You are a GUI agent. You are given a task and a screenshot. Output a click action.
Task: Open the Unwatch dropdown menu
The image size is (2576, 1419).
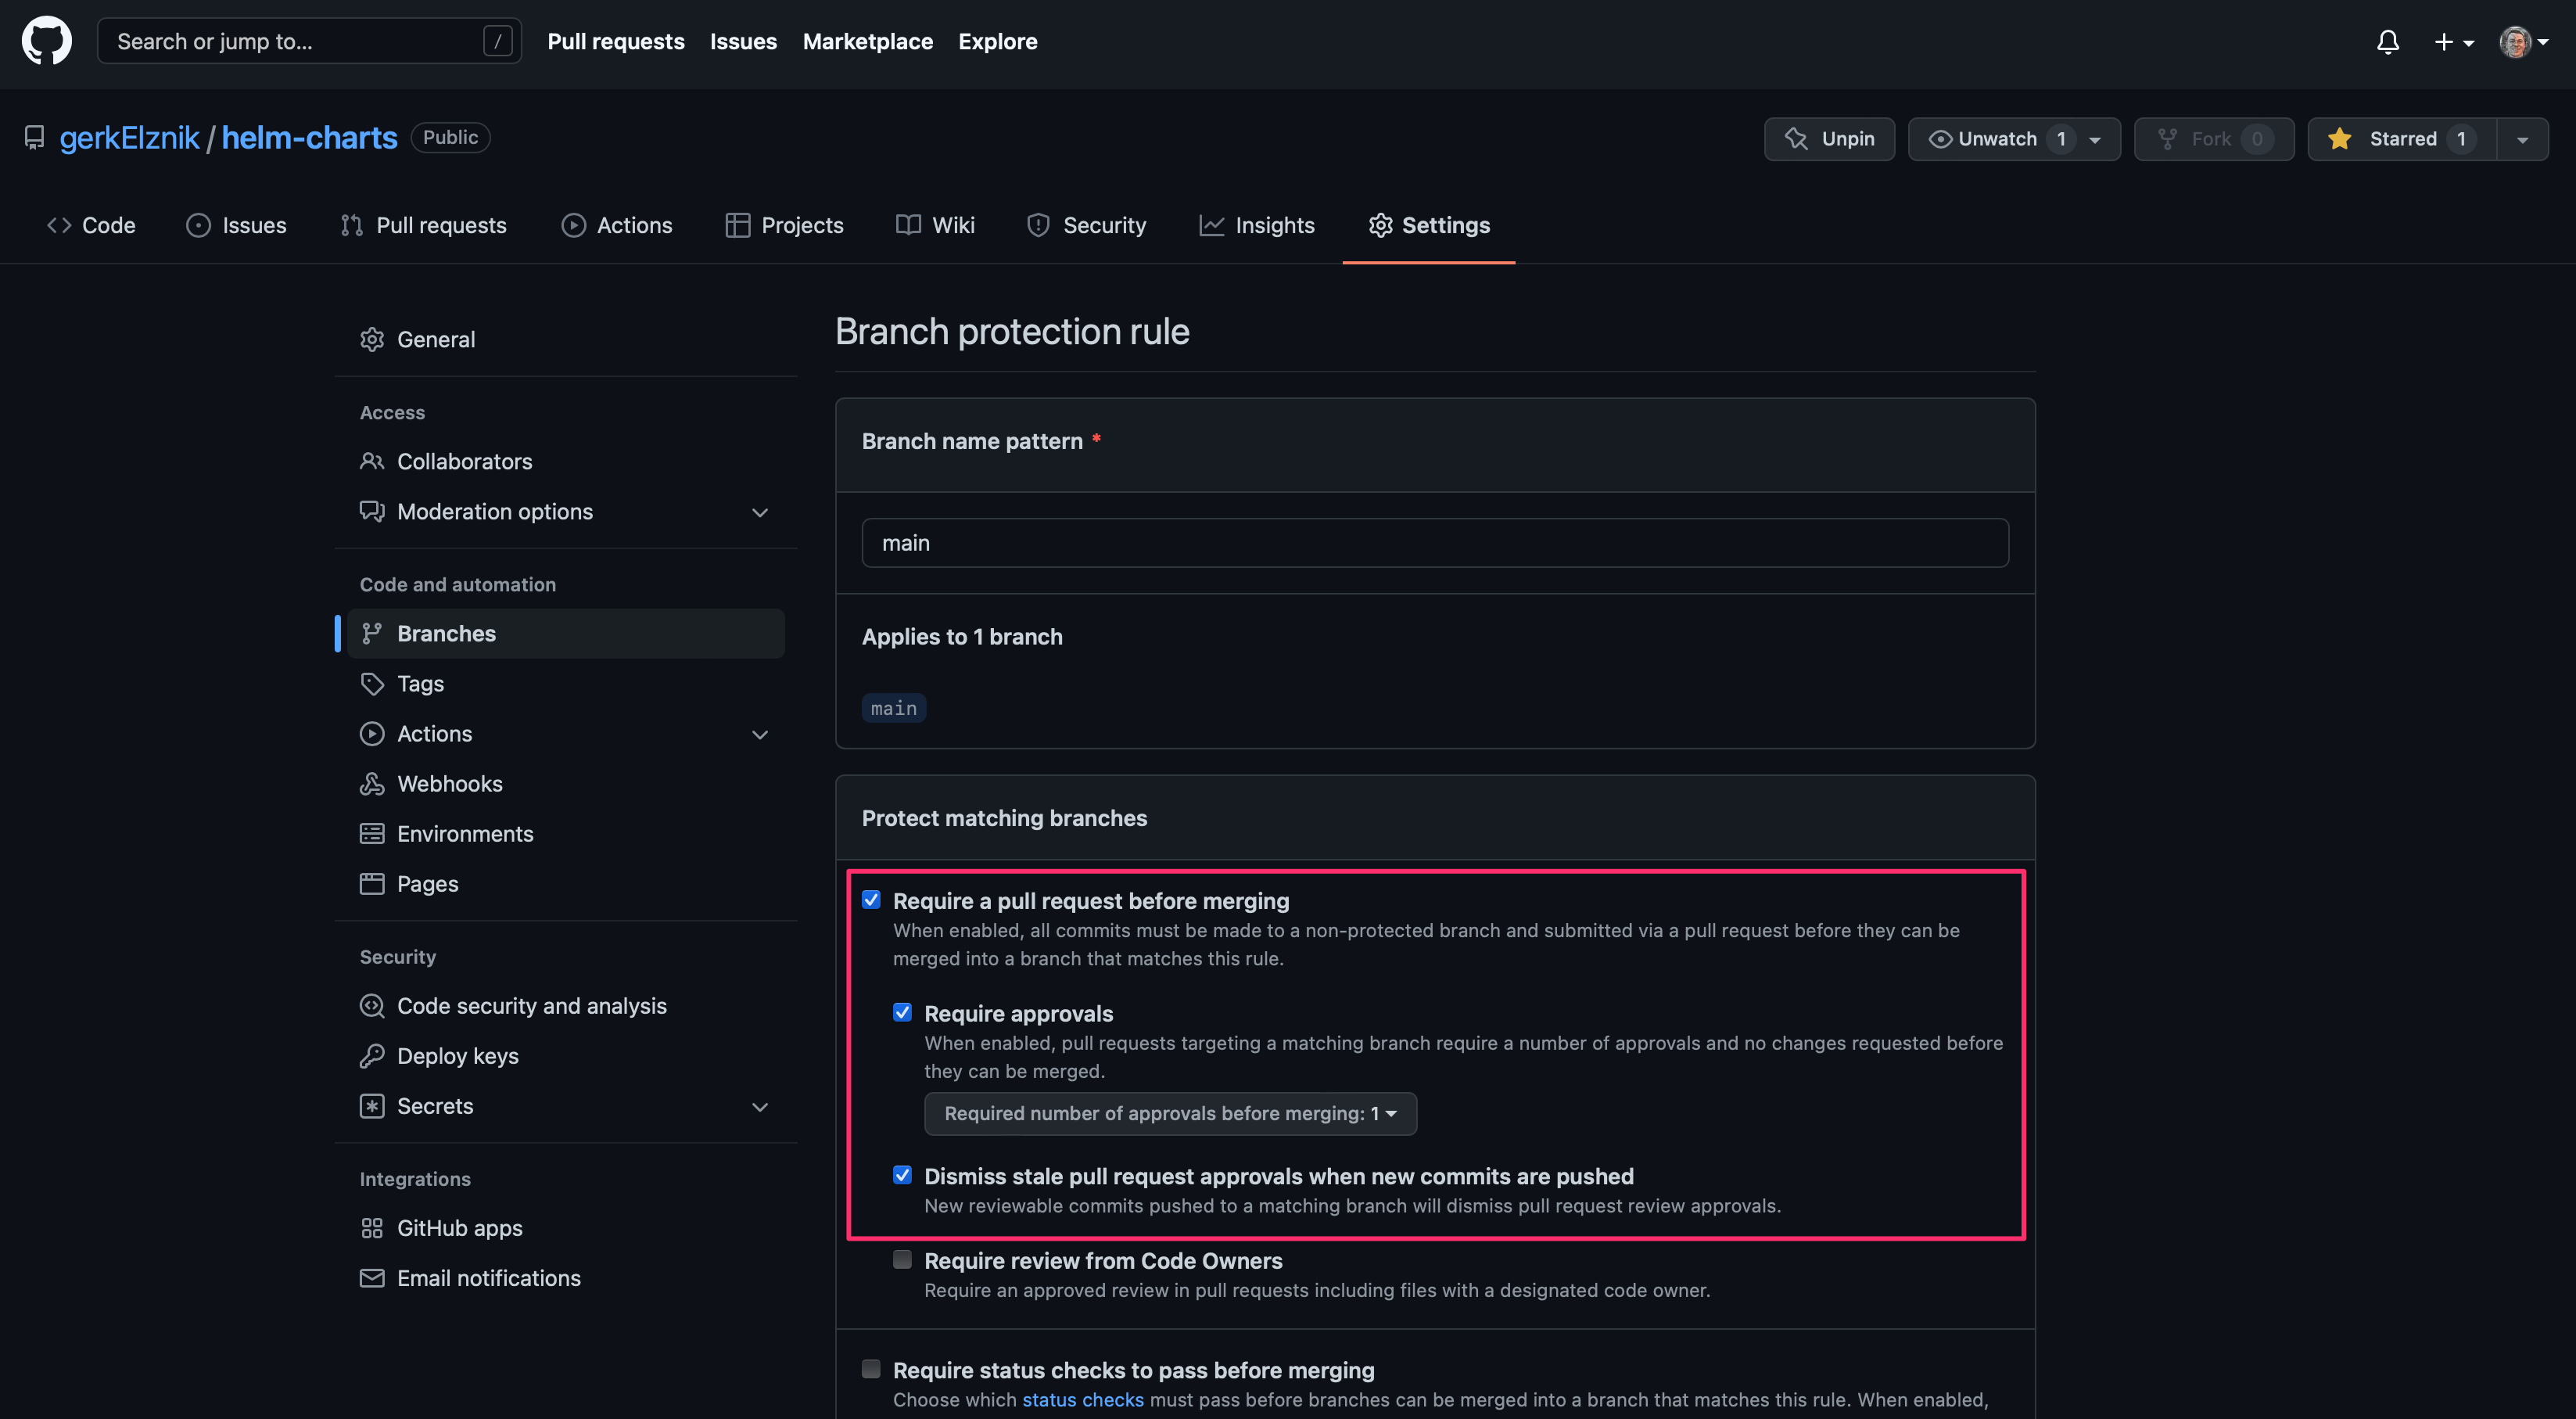(x=2094, y=139)
